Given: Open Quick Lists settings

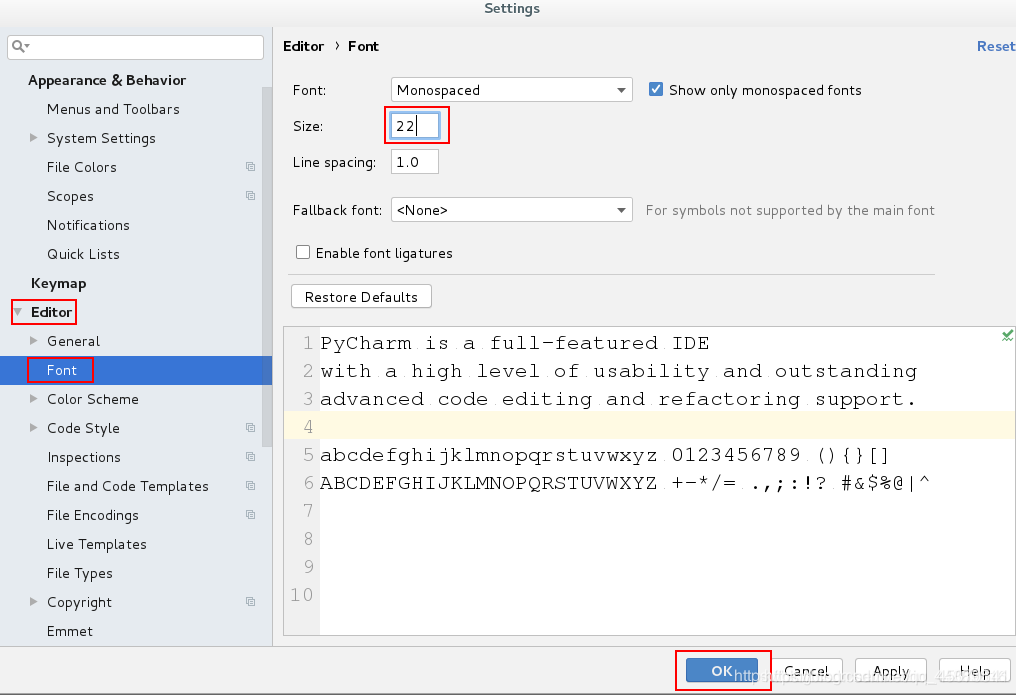Looking at the screenshot, I should click(83, 255).
